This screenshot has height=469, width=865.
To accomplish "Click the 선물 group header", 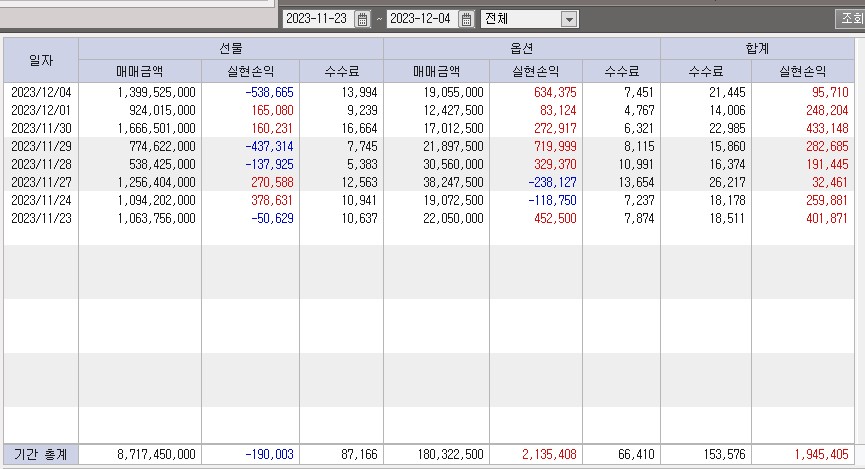I will [x=231, y=49].
